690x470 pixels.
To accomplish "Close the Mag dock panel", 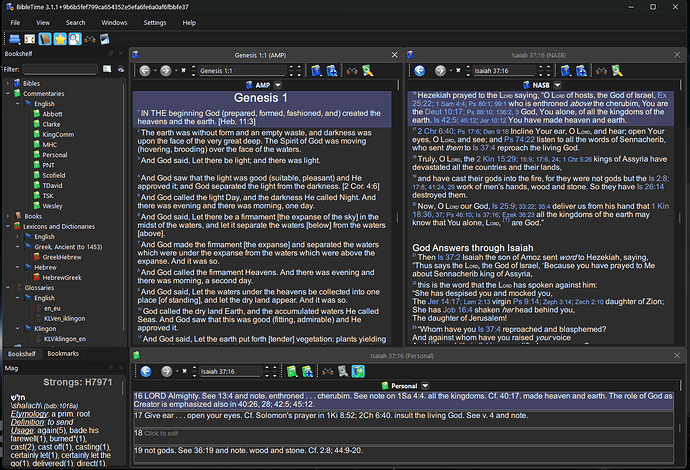I will 121,368.
